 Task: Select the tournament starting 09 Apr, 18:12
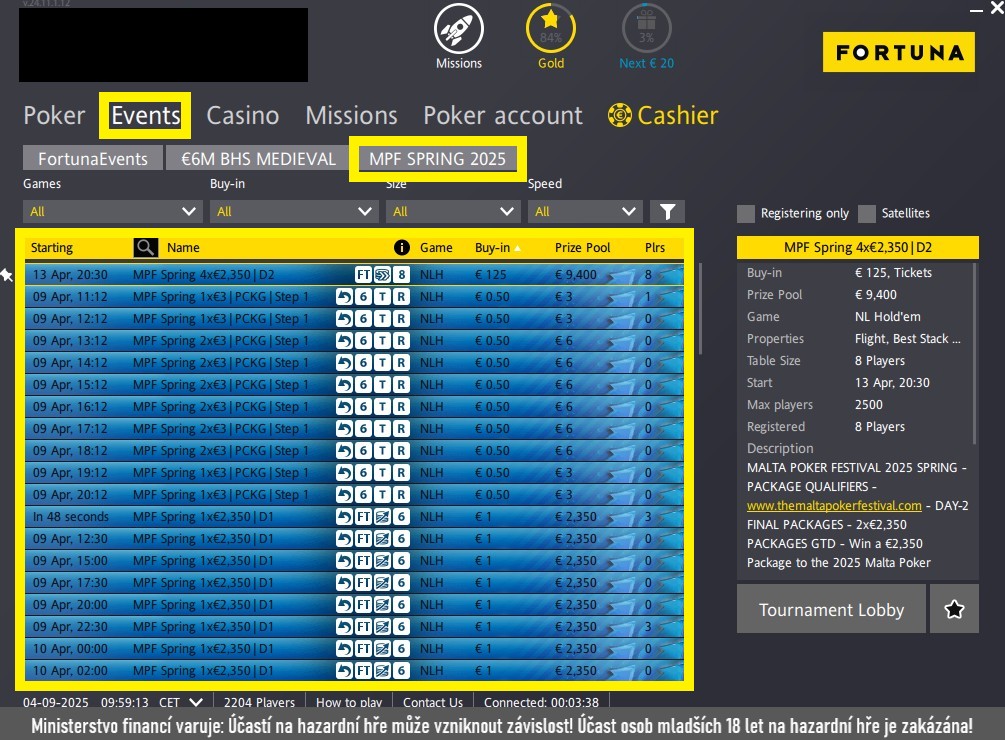(x=354, y=450)
